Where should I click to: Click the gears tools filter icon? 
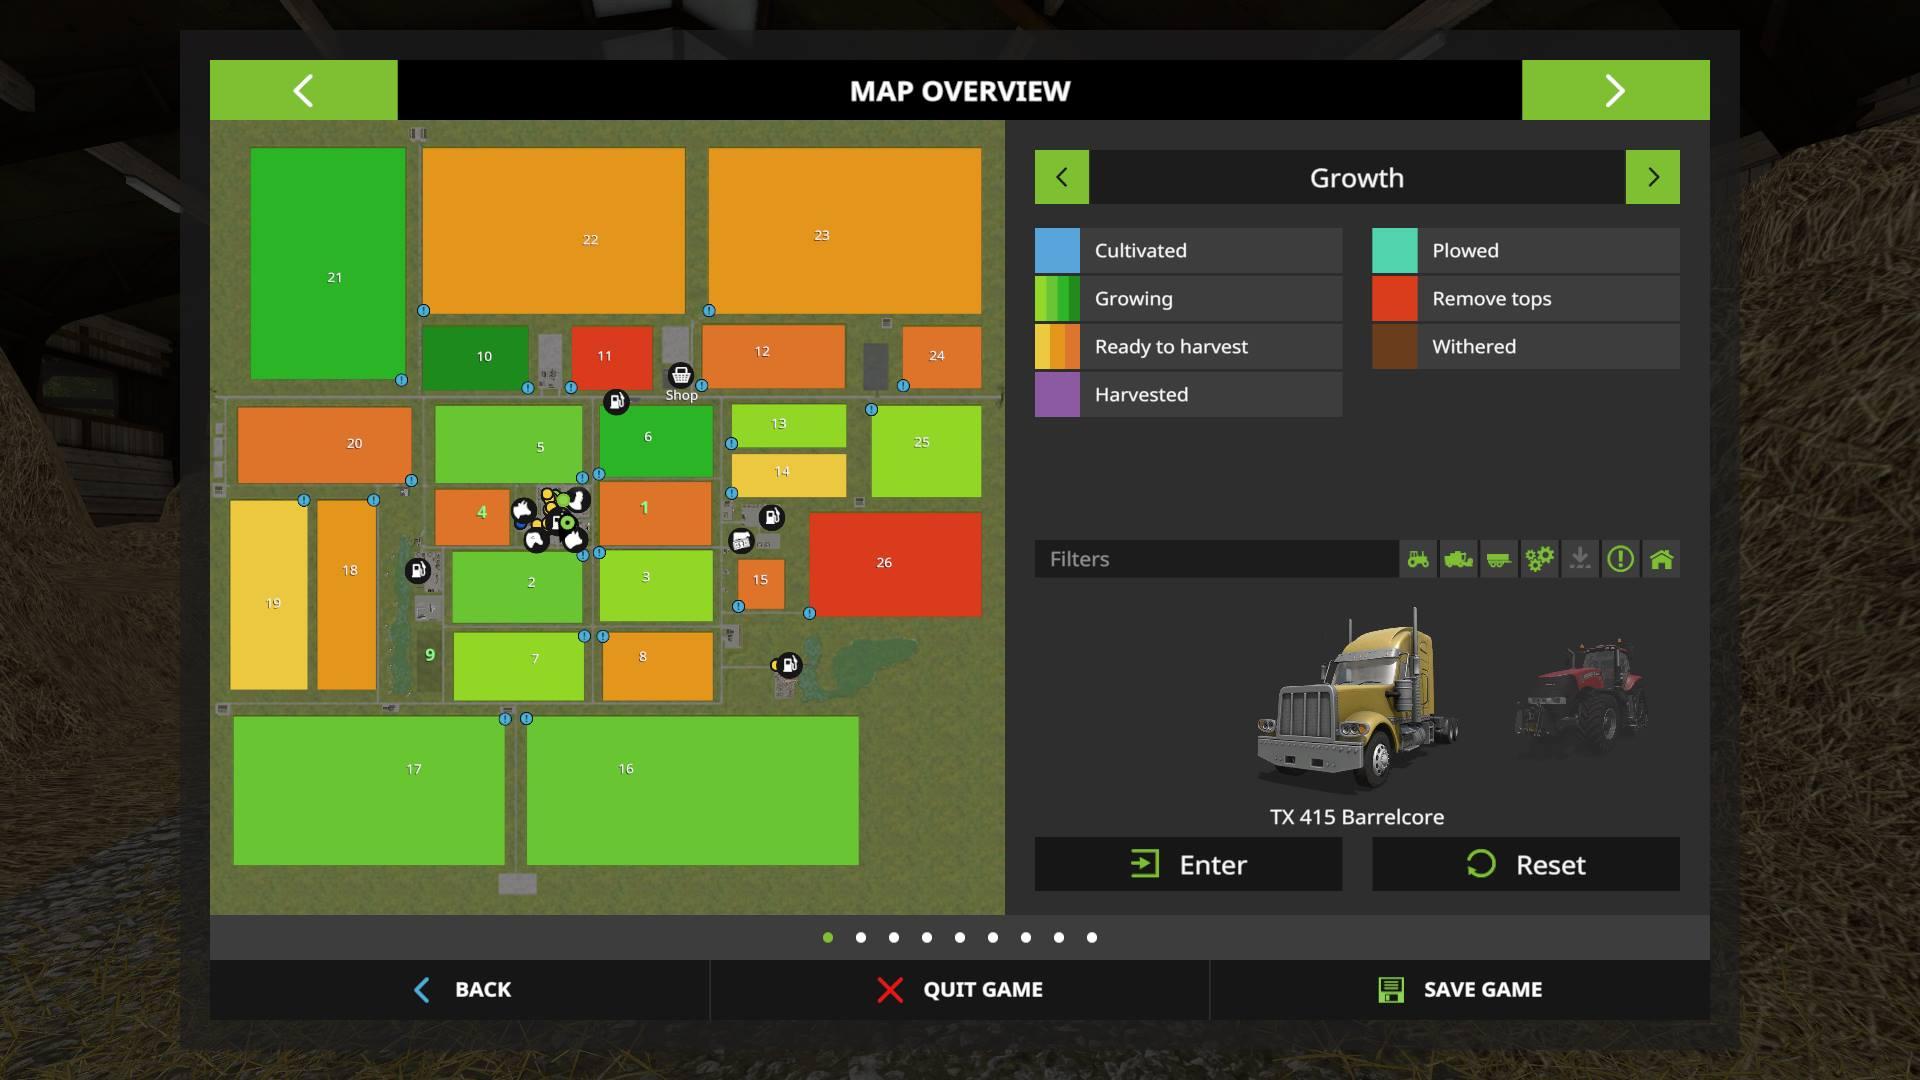(1539, 559)
